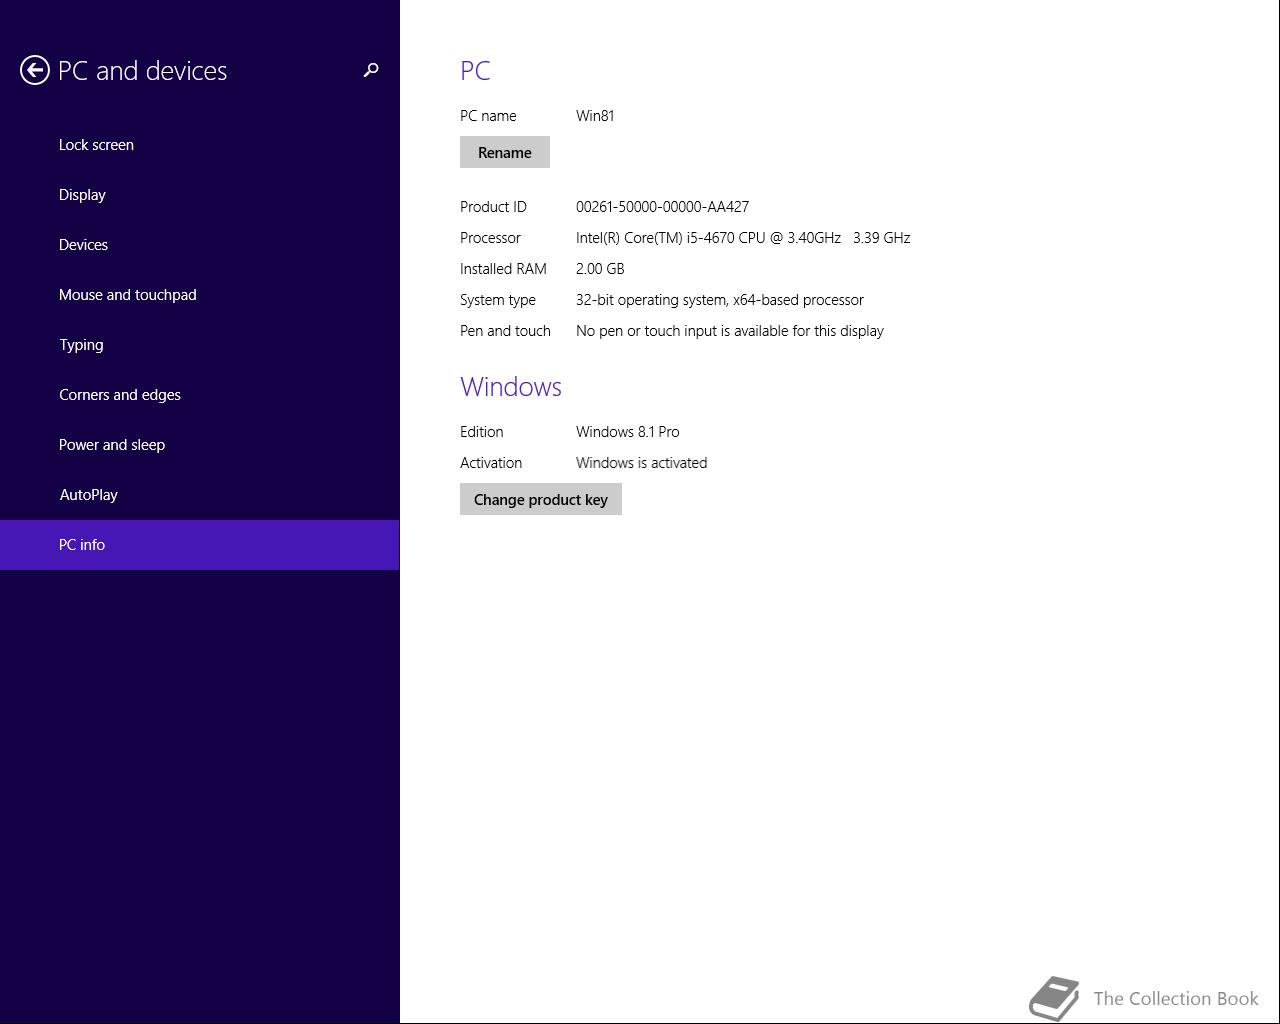
Task: Go back using the circled arrow icon
Action: pos(35,70)
